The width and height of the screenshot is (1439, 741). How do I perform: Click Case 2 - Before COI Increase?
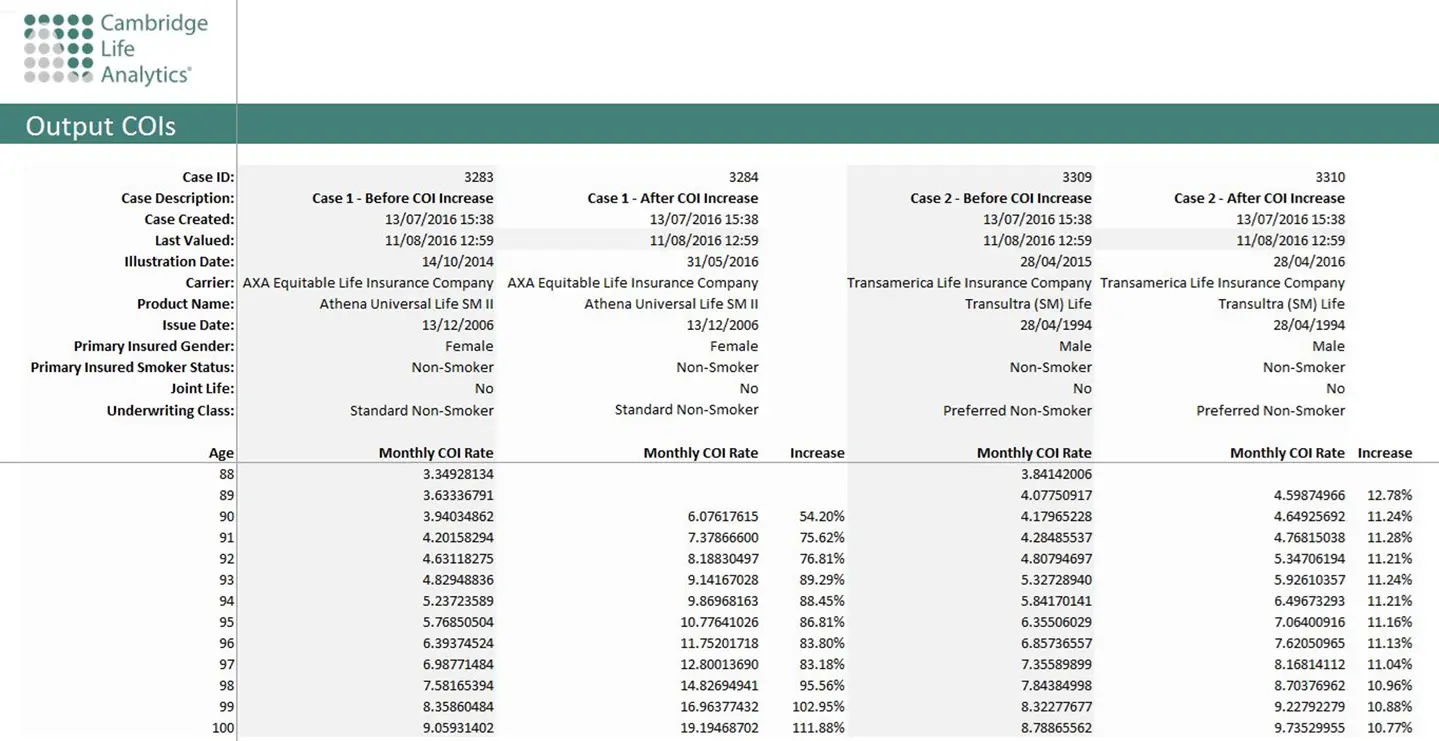(1001, 198)
